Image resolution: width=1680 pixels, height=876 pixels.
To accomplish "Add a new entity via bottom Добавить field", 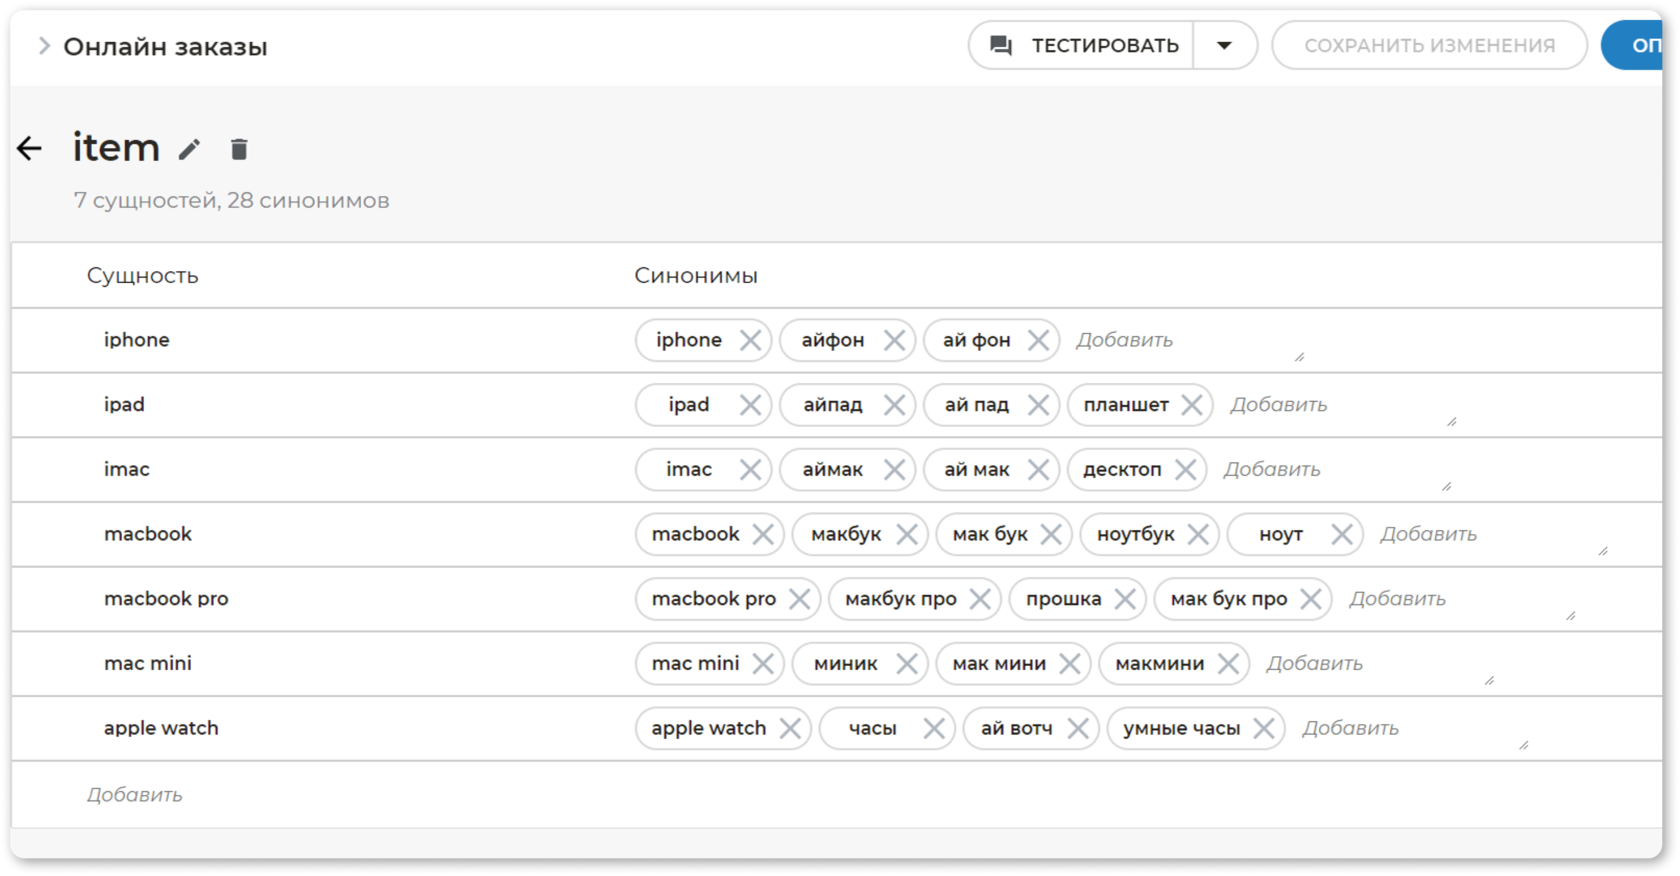I will [134, 795].
